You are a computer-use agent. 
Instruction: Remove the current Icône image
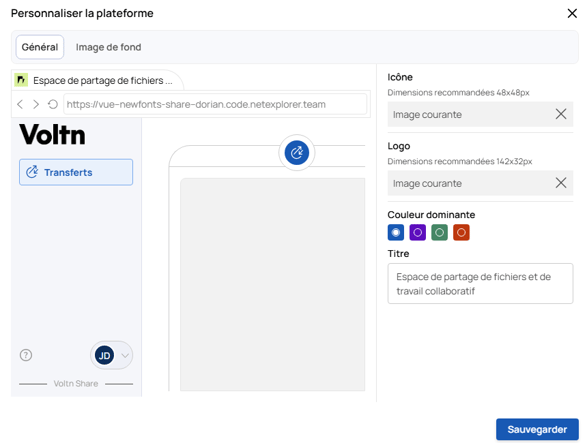(561, 114)
